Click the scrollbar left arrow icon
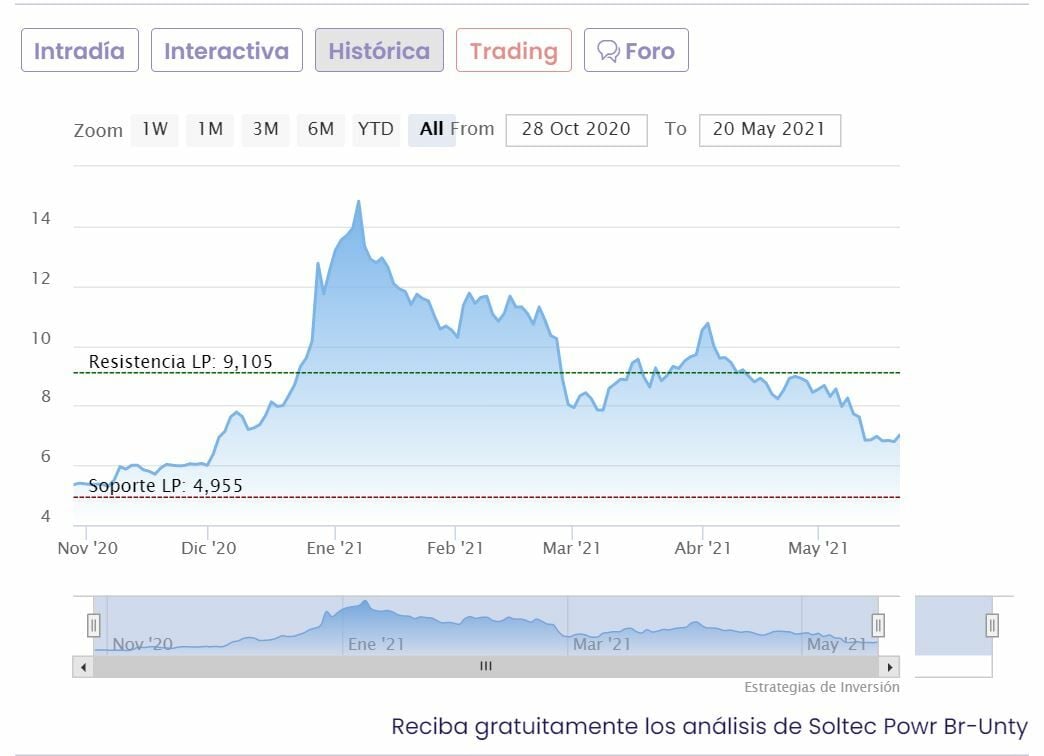 click(x=83, y=666)
